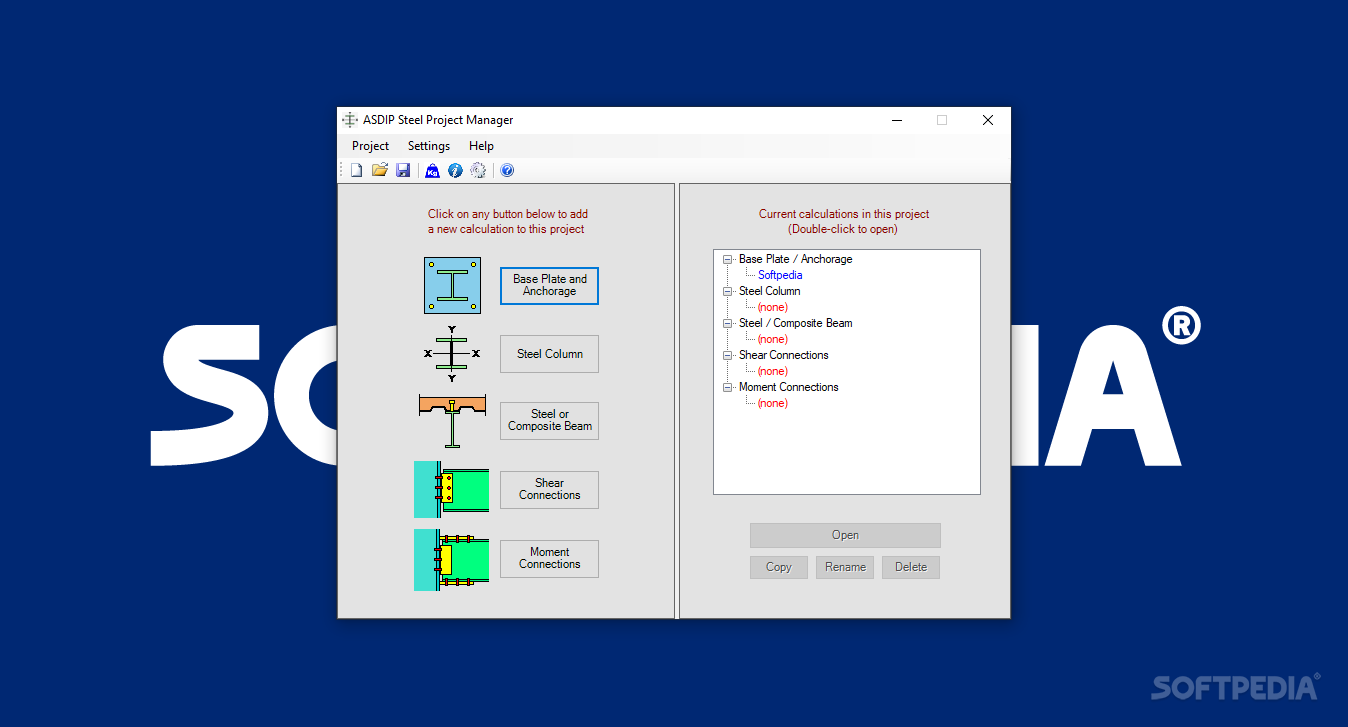
Task: Click the Ksi units weight icon
Action: point(432,171)
